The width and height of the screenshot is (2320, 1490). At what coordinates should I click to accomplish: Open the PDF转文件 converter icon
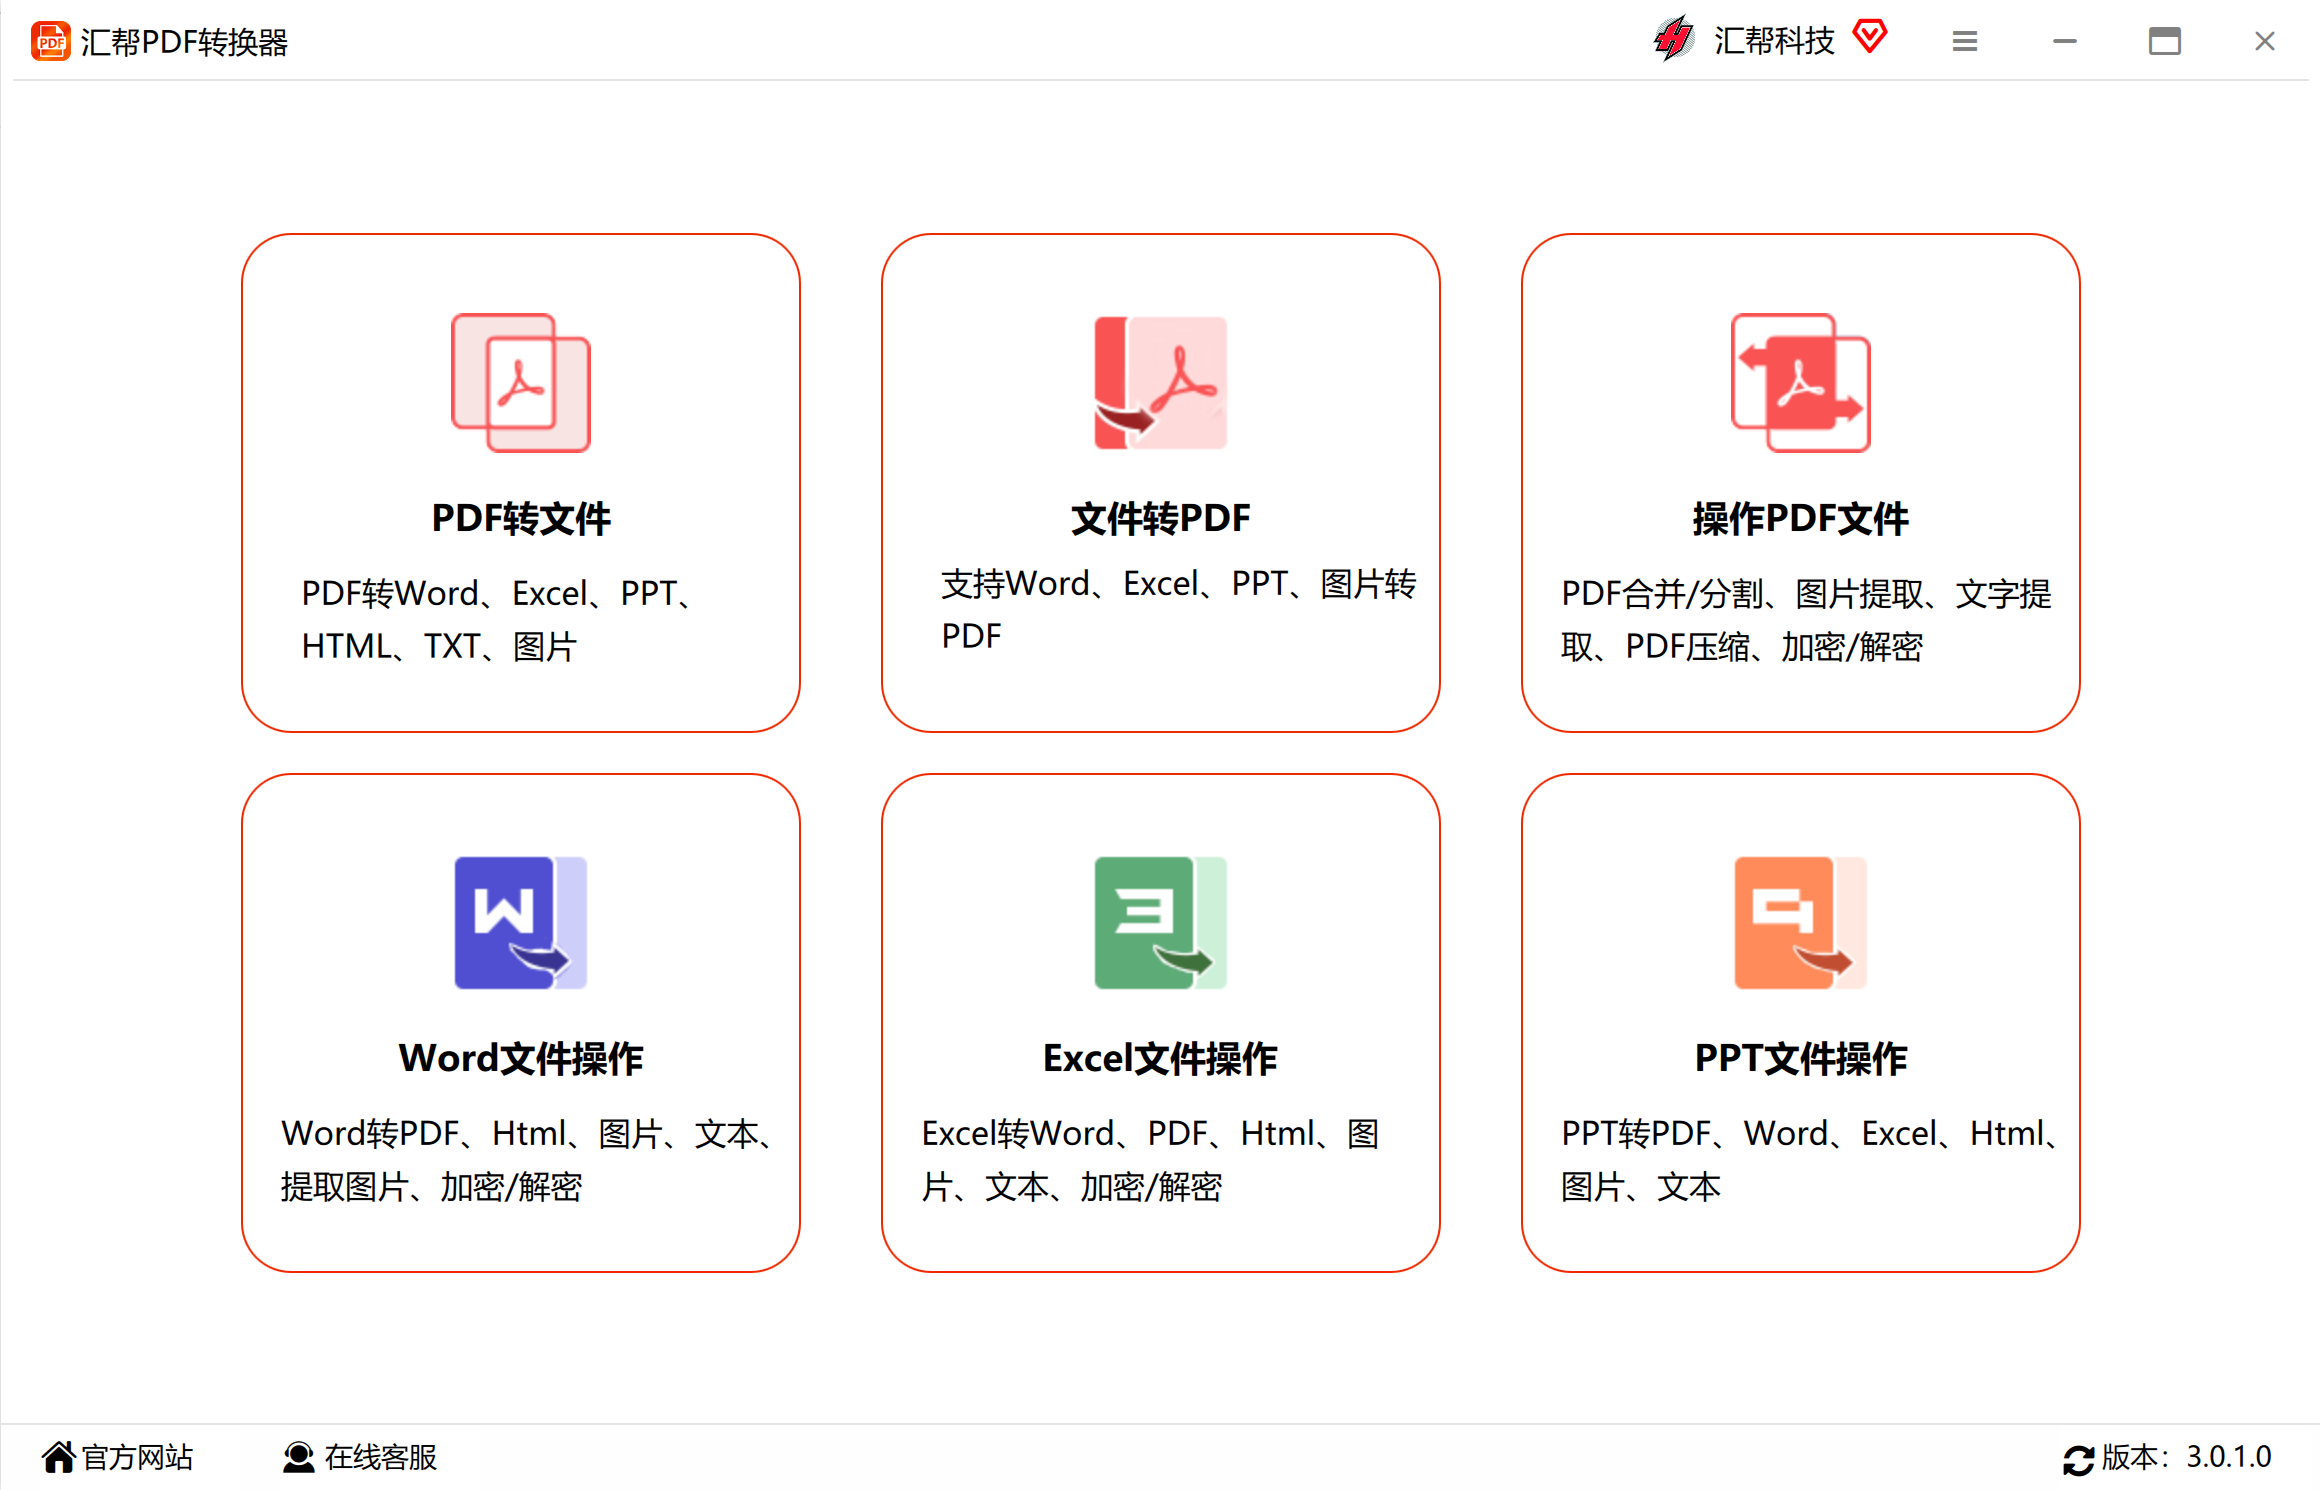click(520, 382)
